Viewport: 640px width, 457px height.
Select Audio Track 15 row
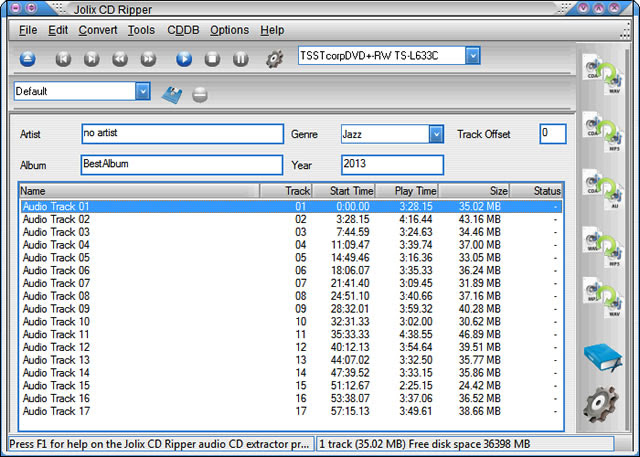(291, 385)
